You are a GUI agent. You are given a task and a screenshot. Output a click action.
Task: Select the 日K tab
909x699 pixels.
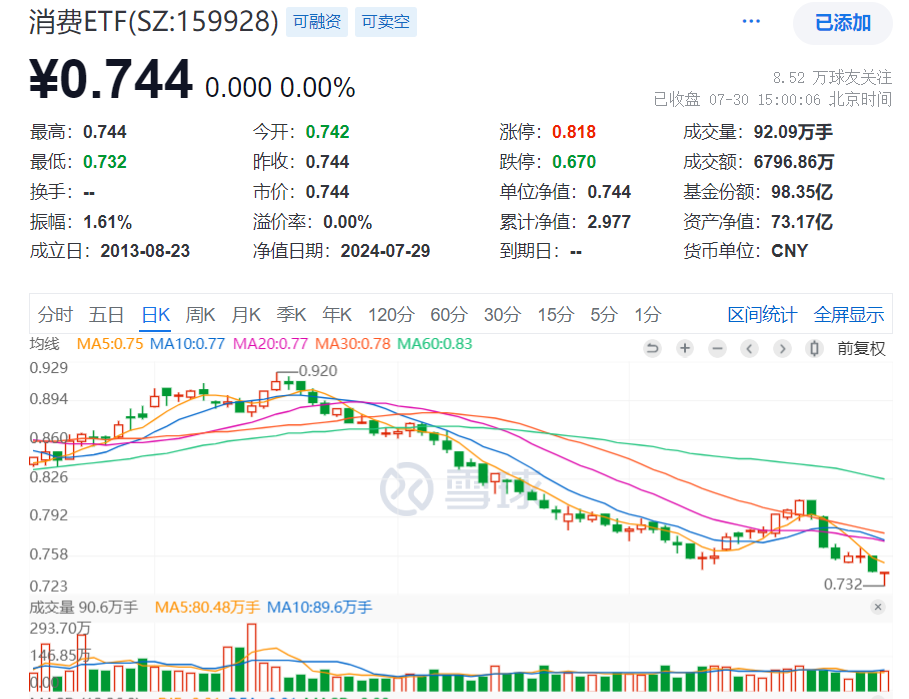click(x=155, y=315)
